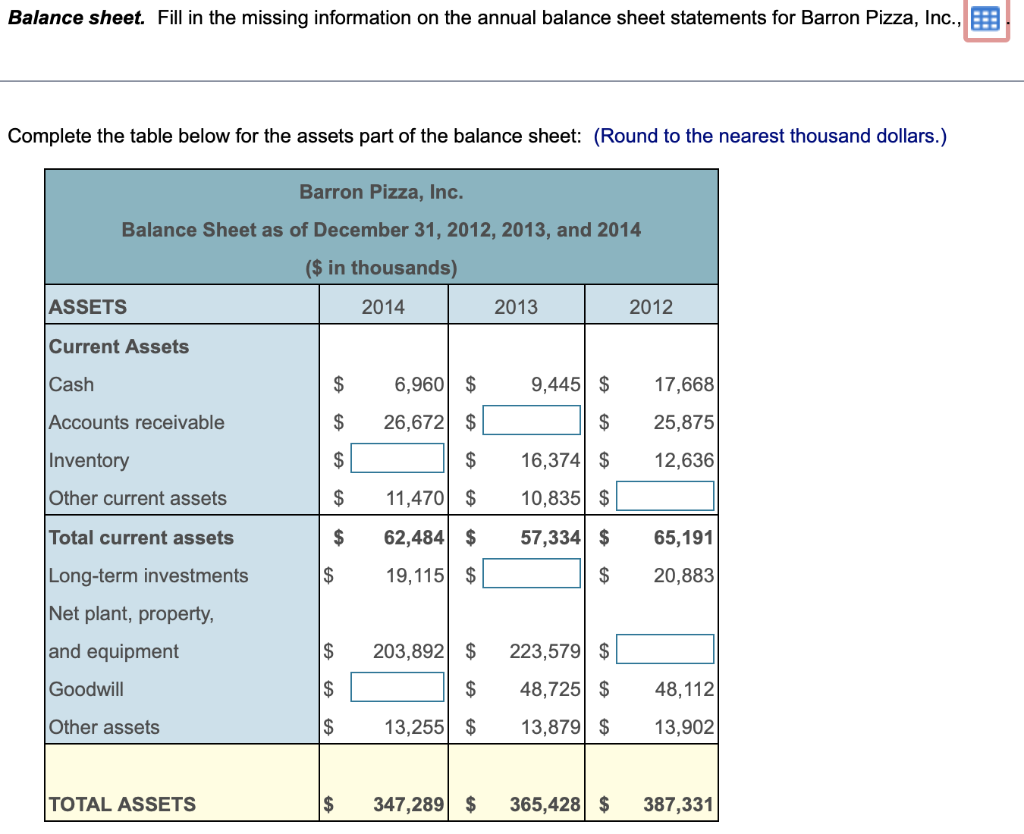Select the 2013 column header

[516, 304]
